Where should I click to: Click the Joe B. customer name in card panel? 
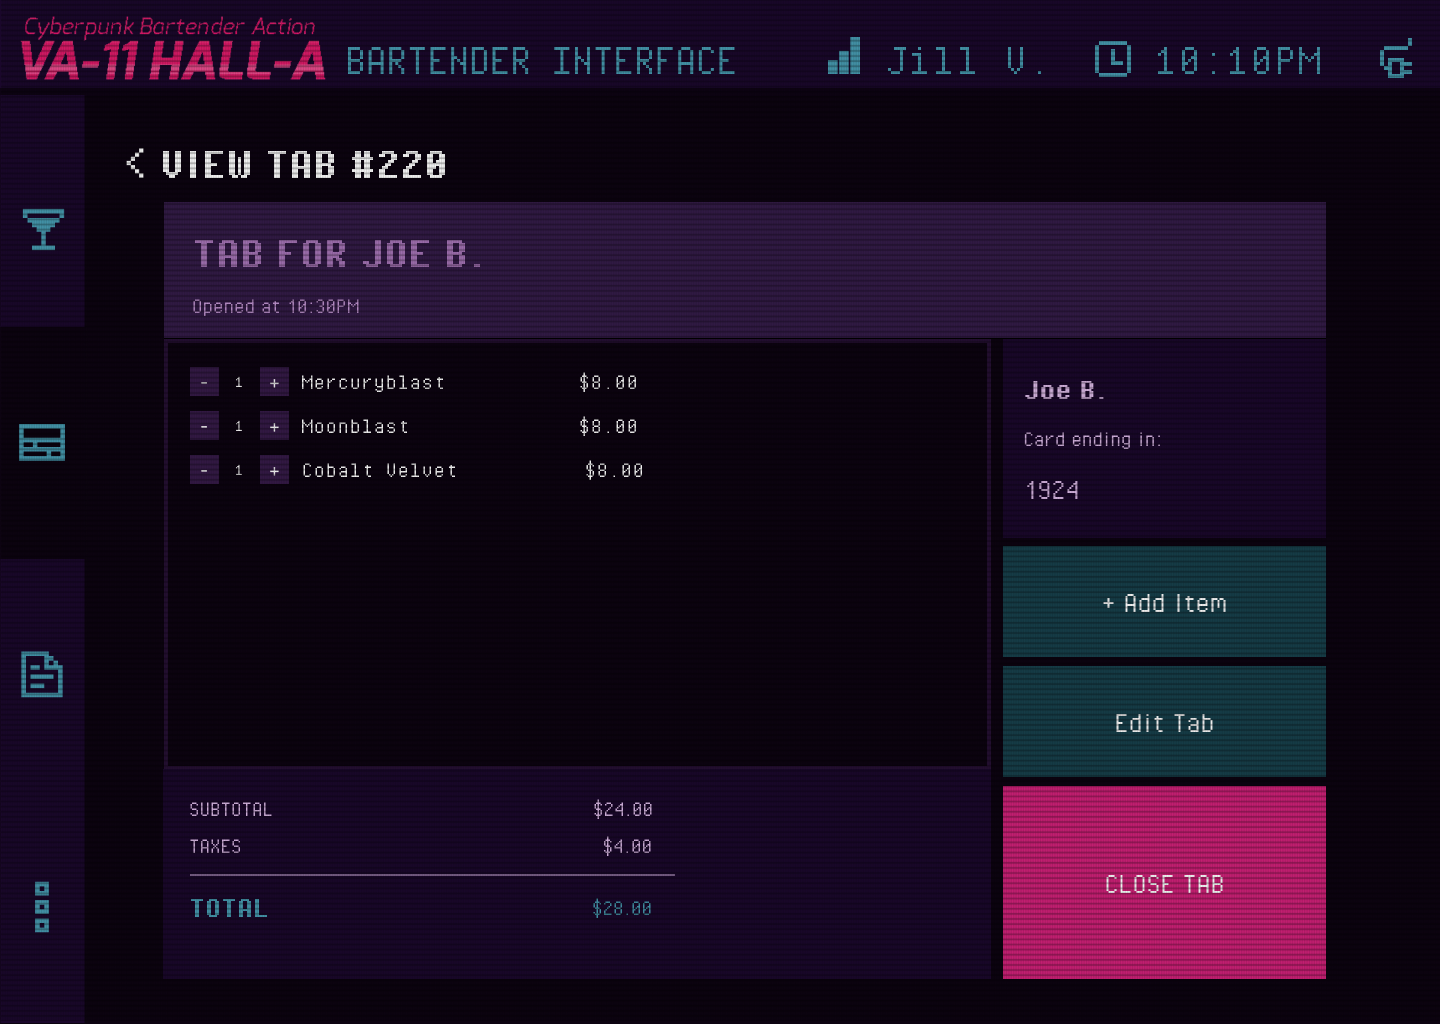click(x=1064, y=390)
